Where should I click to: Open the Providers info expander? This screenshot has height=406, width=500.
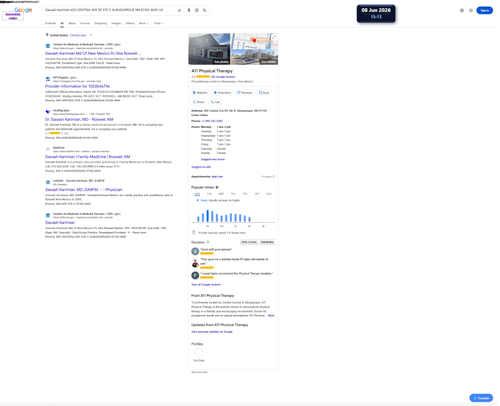point(268,177)
